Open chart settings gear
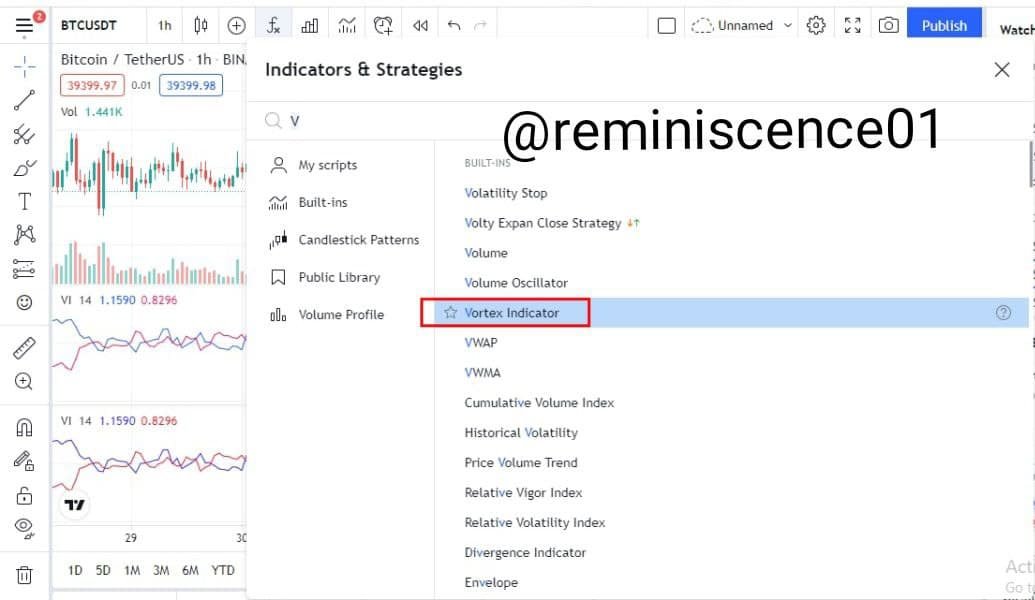Image resolution: width=1035 pixels, height=600 pixels. click(816, 26)
